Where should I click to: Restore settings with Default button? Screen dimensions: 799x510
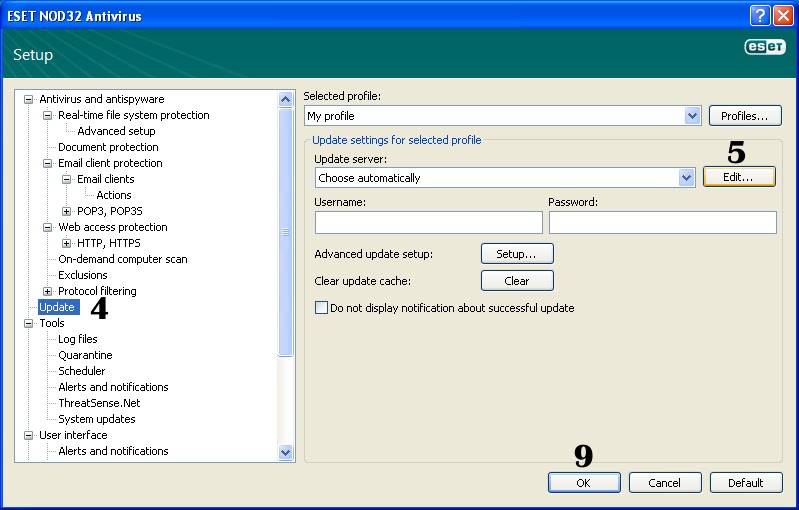746,482
